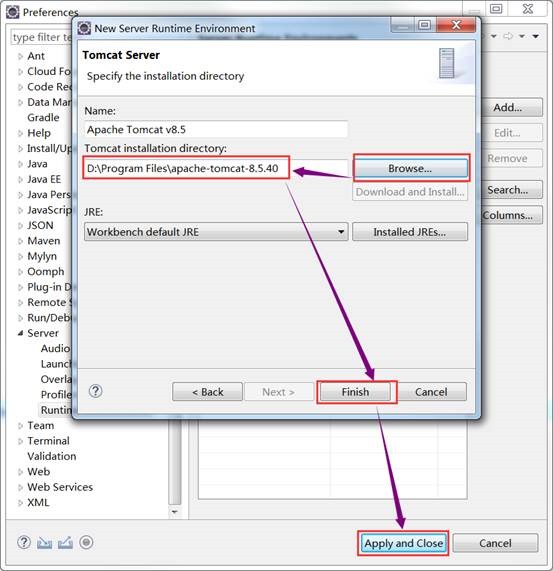Image resolution: width=553 pixels, height=571 pixels.
Task: Open the Preferences forward navigation arrow
Action: tap(508, 36)
